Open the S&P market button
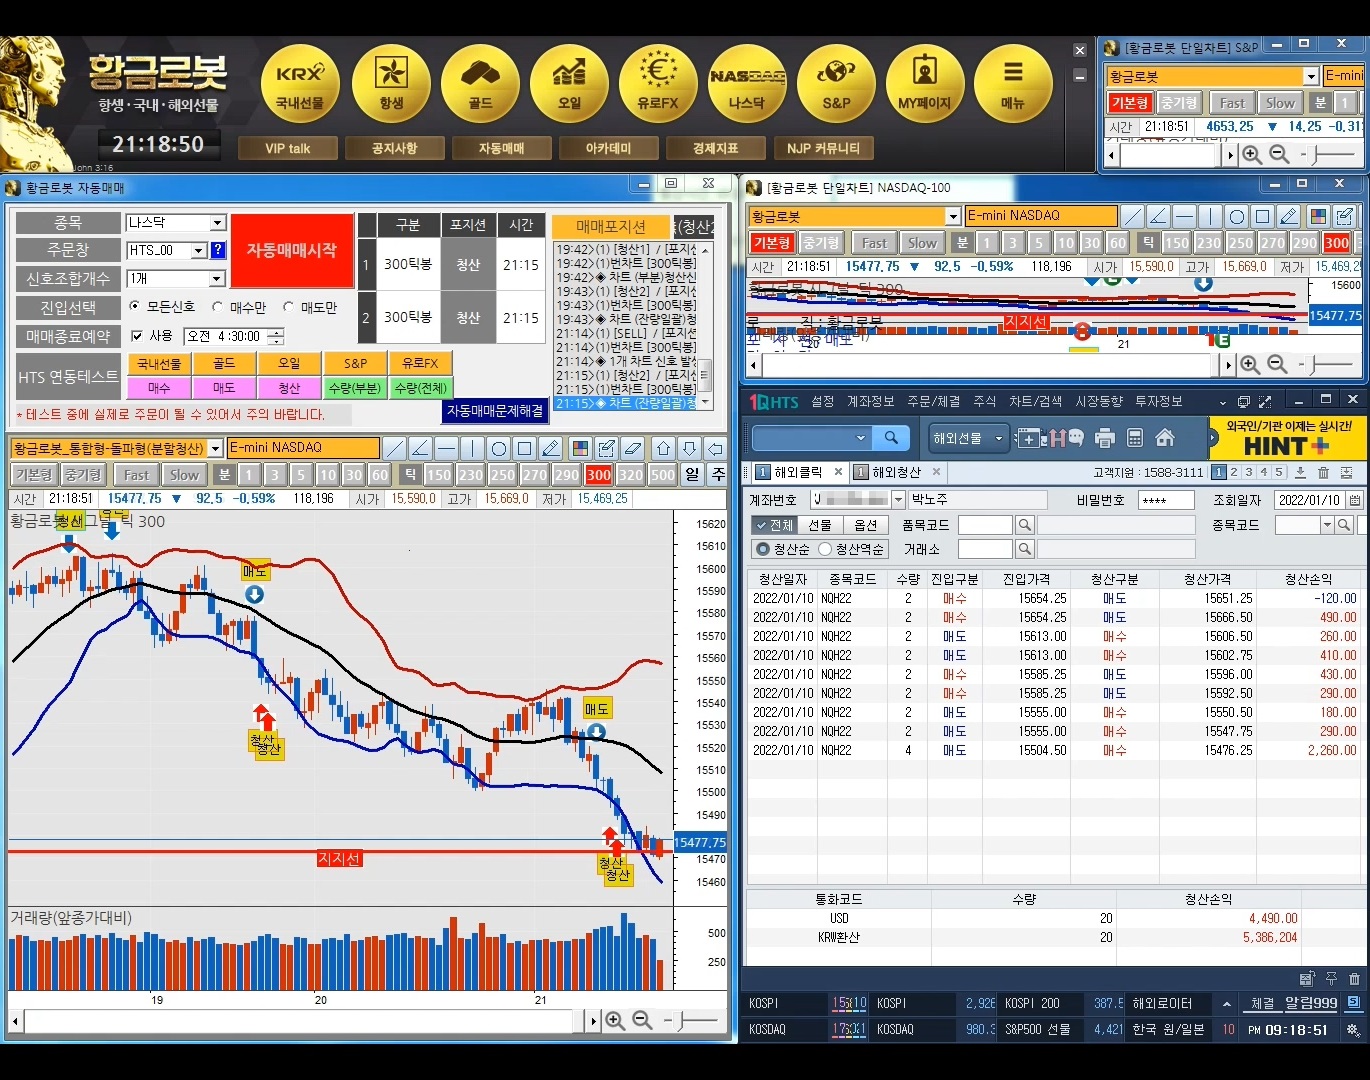Screen dimensions: 1370x1080 click(836, 84)
